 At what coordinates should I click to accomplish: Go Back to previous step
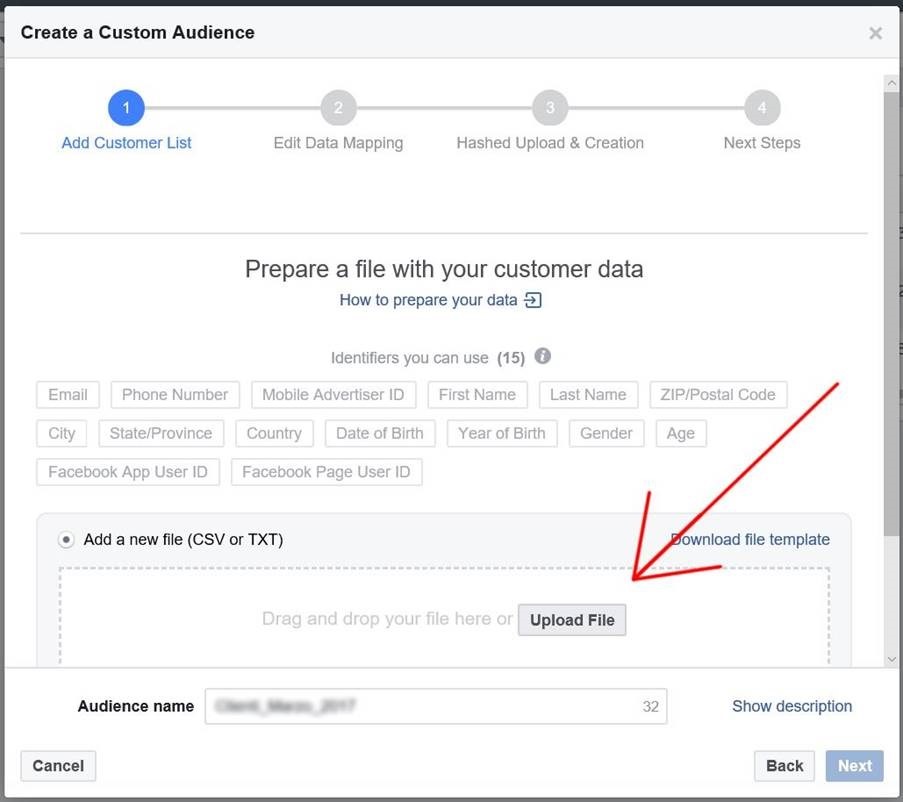(x=784, y=766)
